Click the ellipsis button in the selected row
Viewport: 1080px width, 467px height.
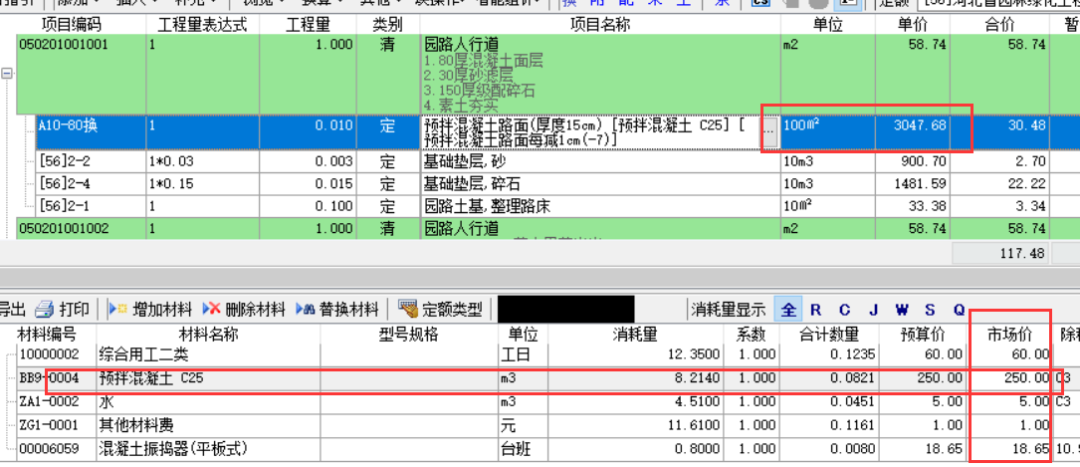click(x=769, y=128)
